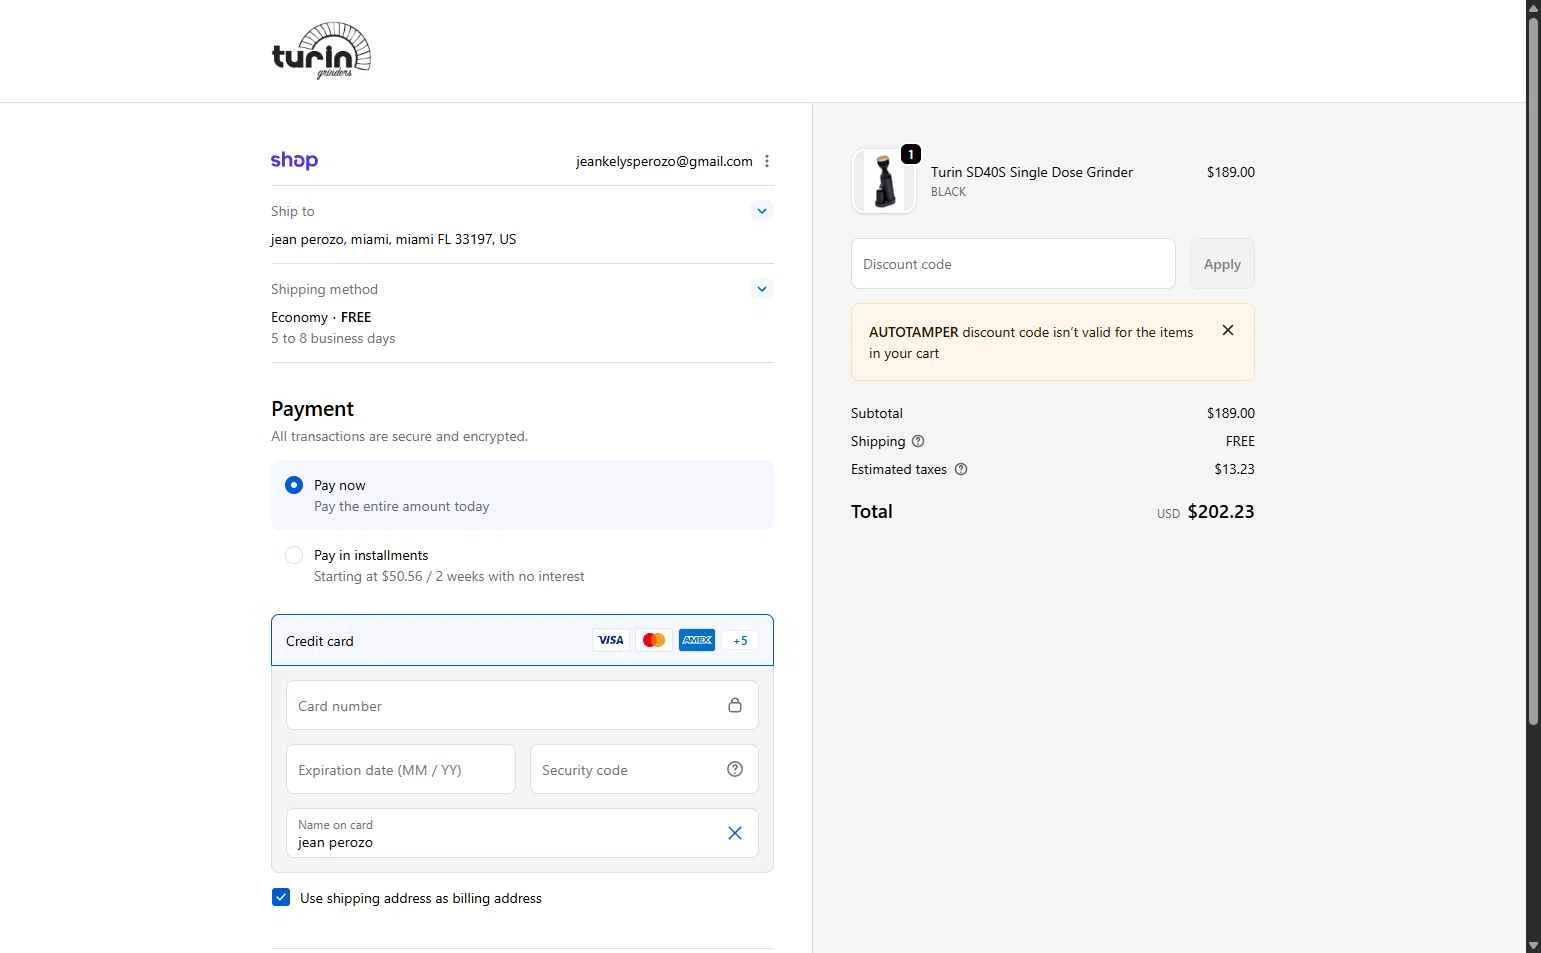
Task: Open the account options three-dot menu
Action: click(767, 161)
